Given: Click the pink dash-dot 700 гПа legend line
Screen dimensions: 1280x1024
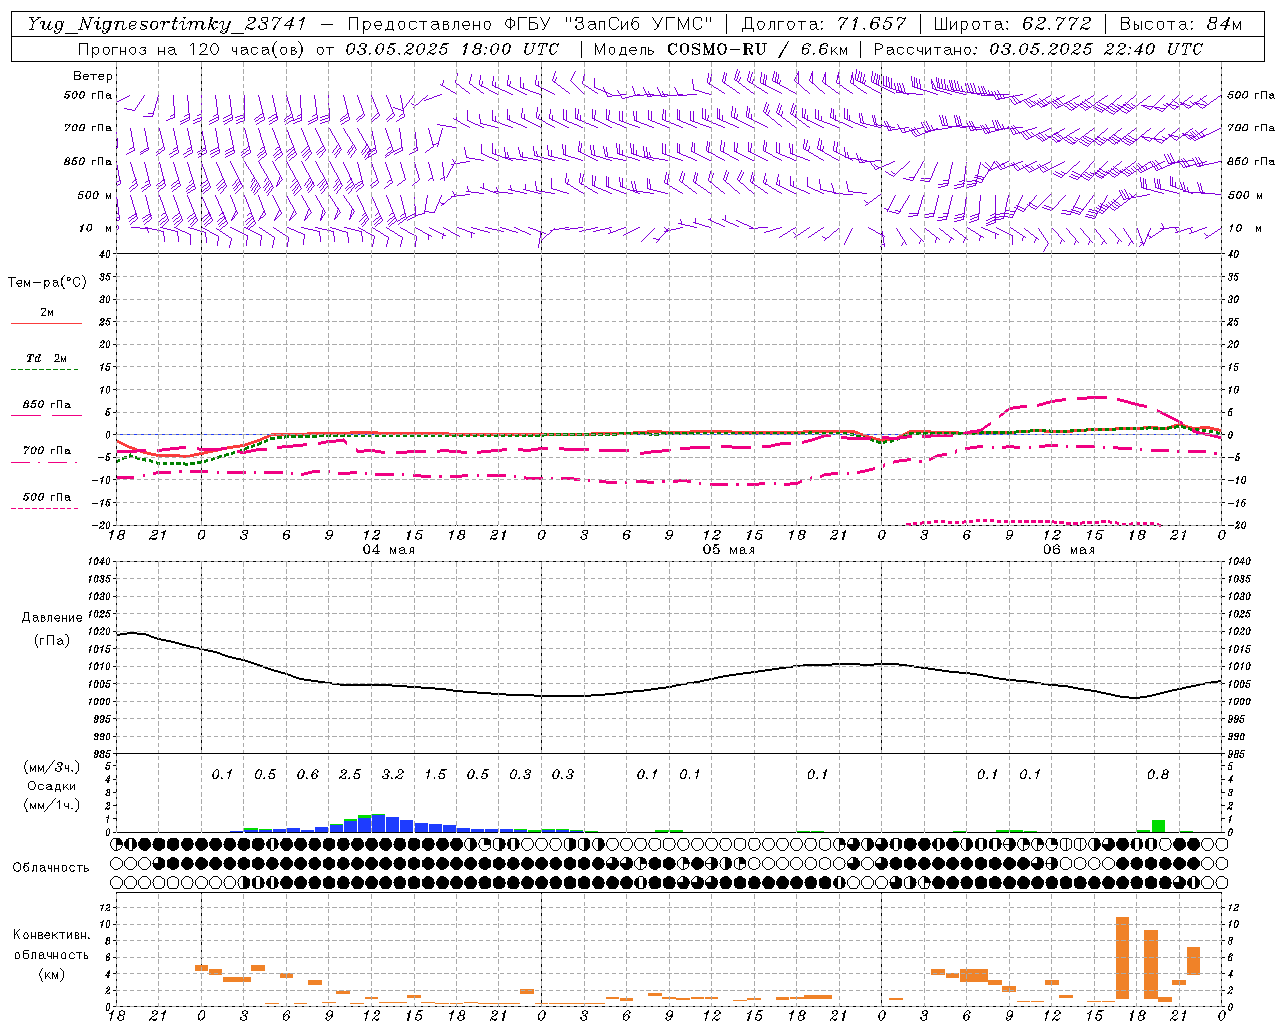Looking at the screenshot, I should (44, 462).
